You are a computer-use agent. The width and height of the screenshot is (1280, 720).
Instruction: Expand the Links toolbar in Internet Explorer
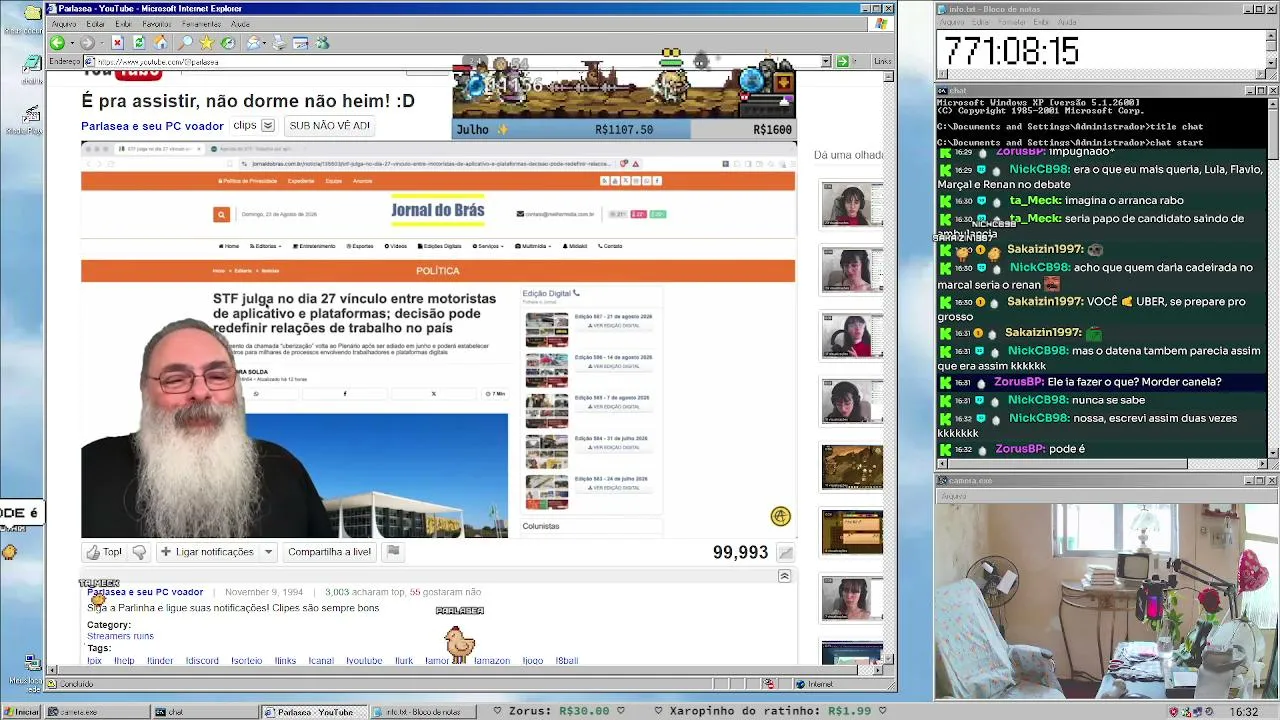tap(882, 61)
